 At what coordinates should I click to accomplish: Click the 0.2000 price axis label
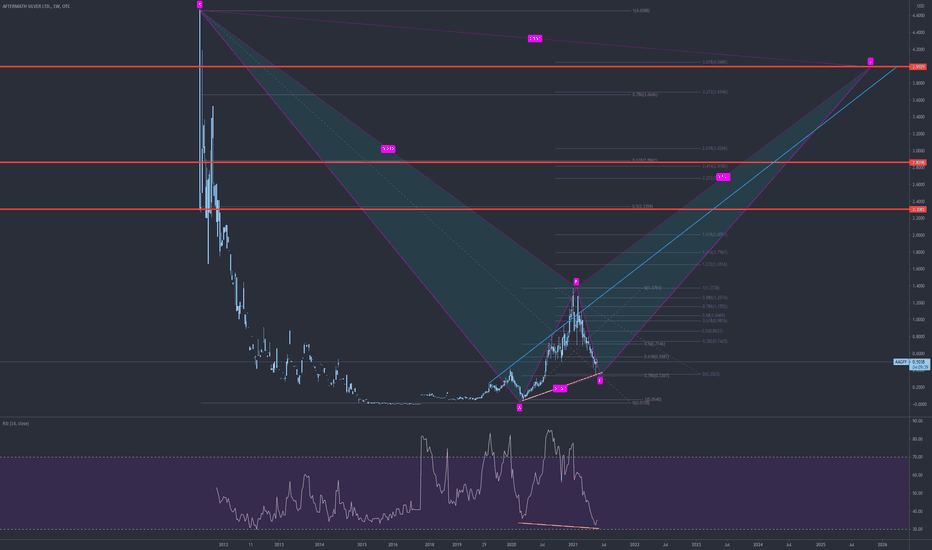918,387
